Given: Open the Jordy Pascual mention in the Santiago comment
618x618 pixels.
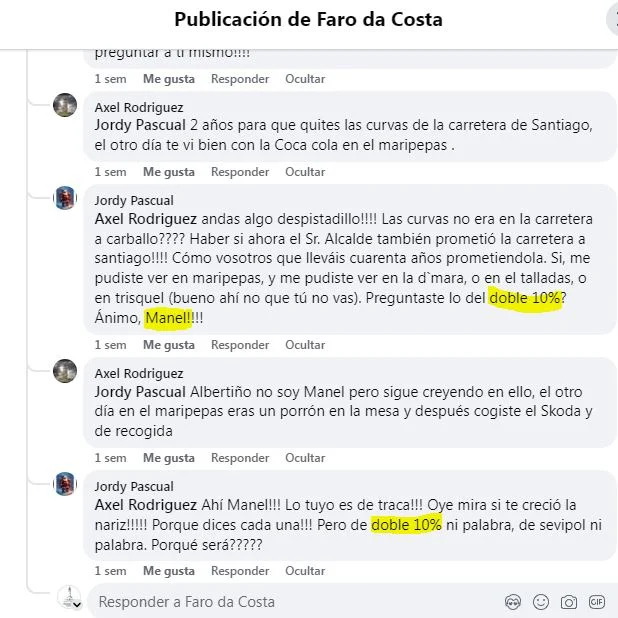Looking at the screenshot, I should coord(140,125).
